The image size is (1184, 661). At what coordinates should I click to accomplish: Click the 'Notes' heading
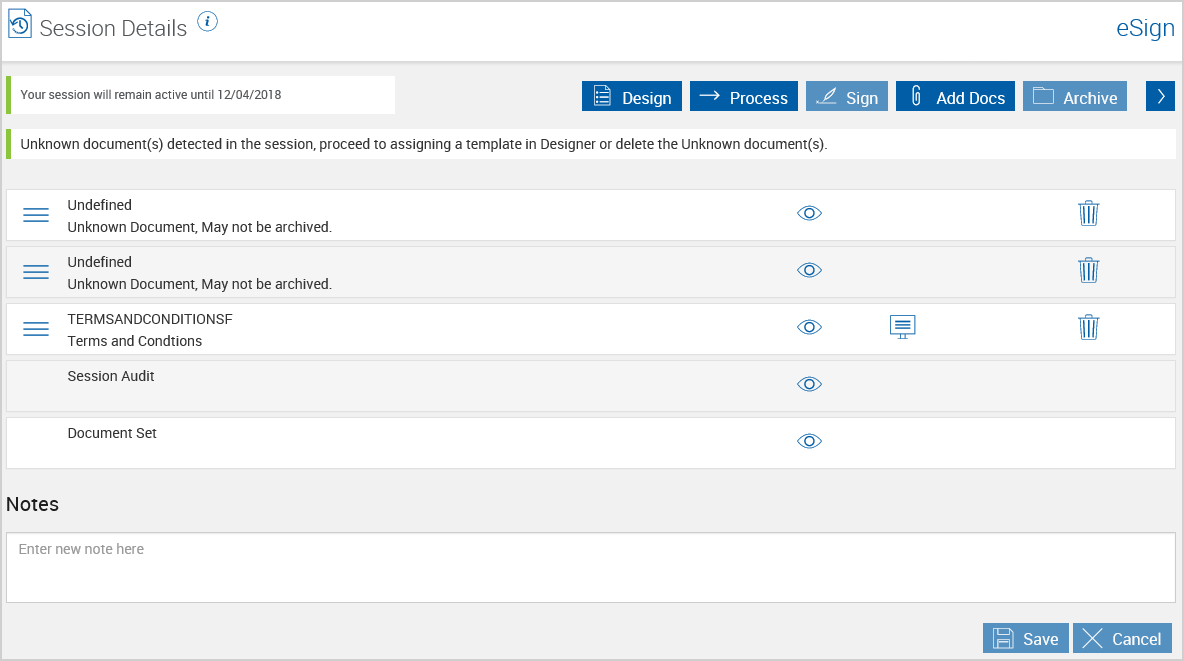point(32,504)
